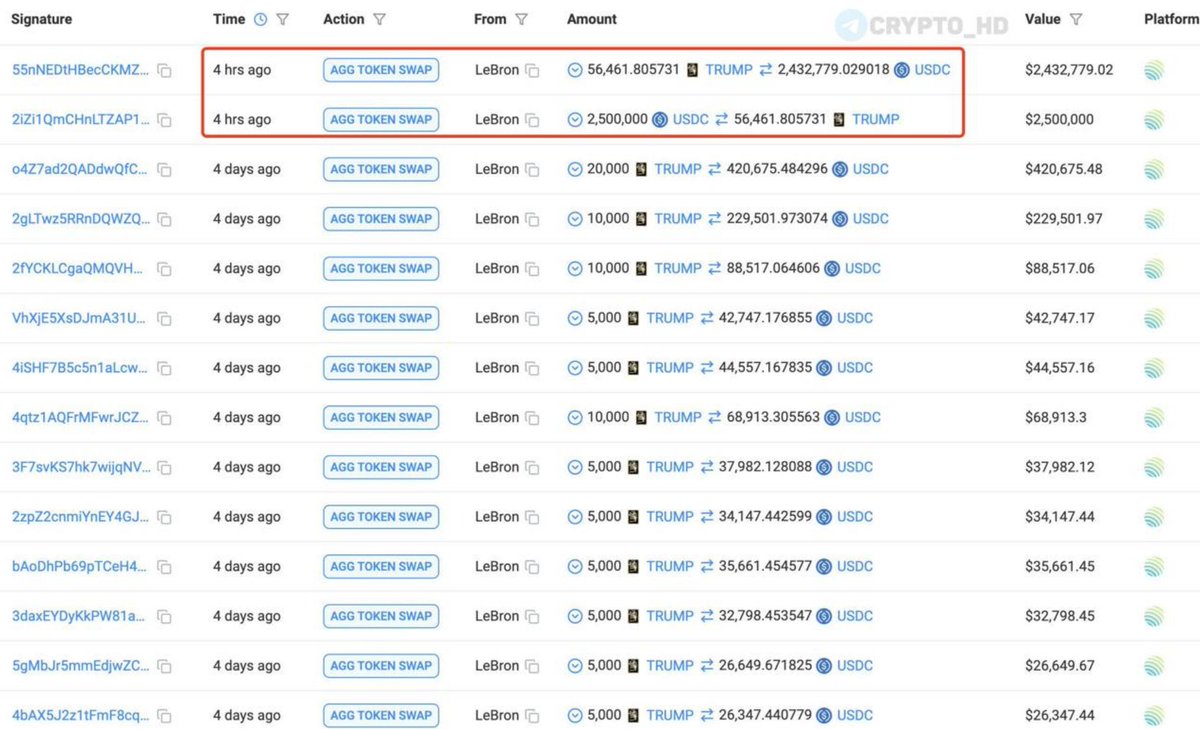
Task: Copy signature 2zpZ2cnmiYnEY4GJ...
Action: (x=164, y=518)
